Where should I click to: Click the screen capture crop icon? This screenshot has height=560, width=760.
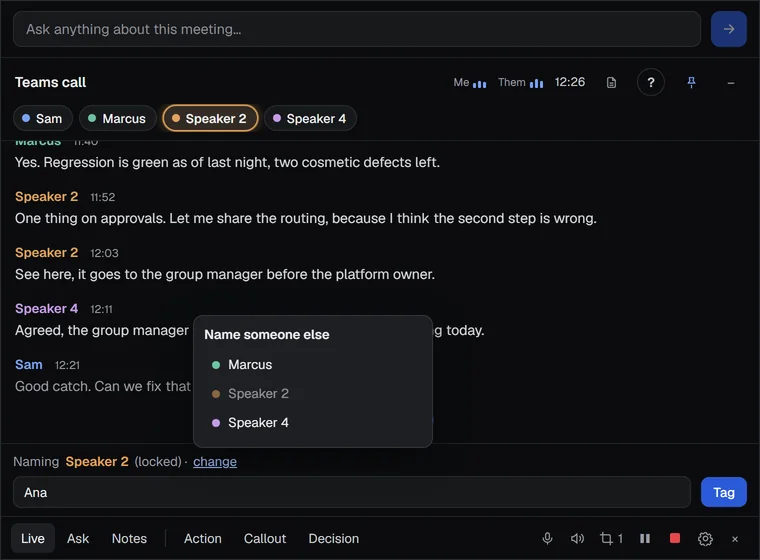611,539
